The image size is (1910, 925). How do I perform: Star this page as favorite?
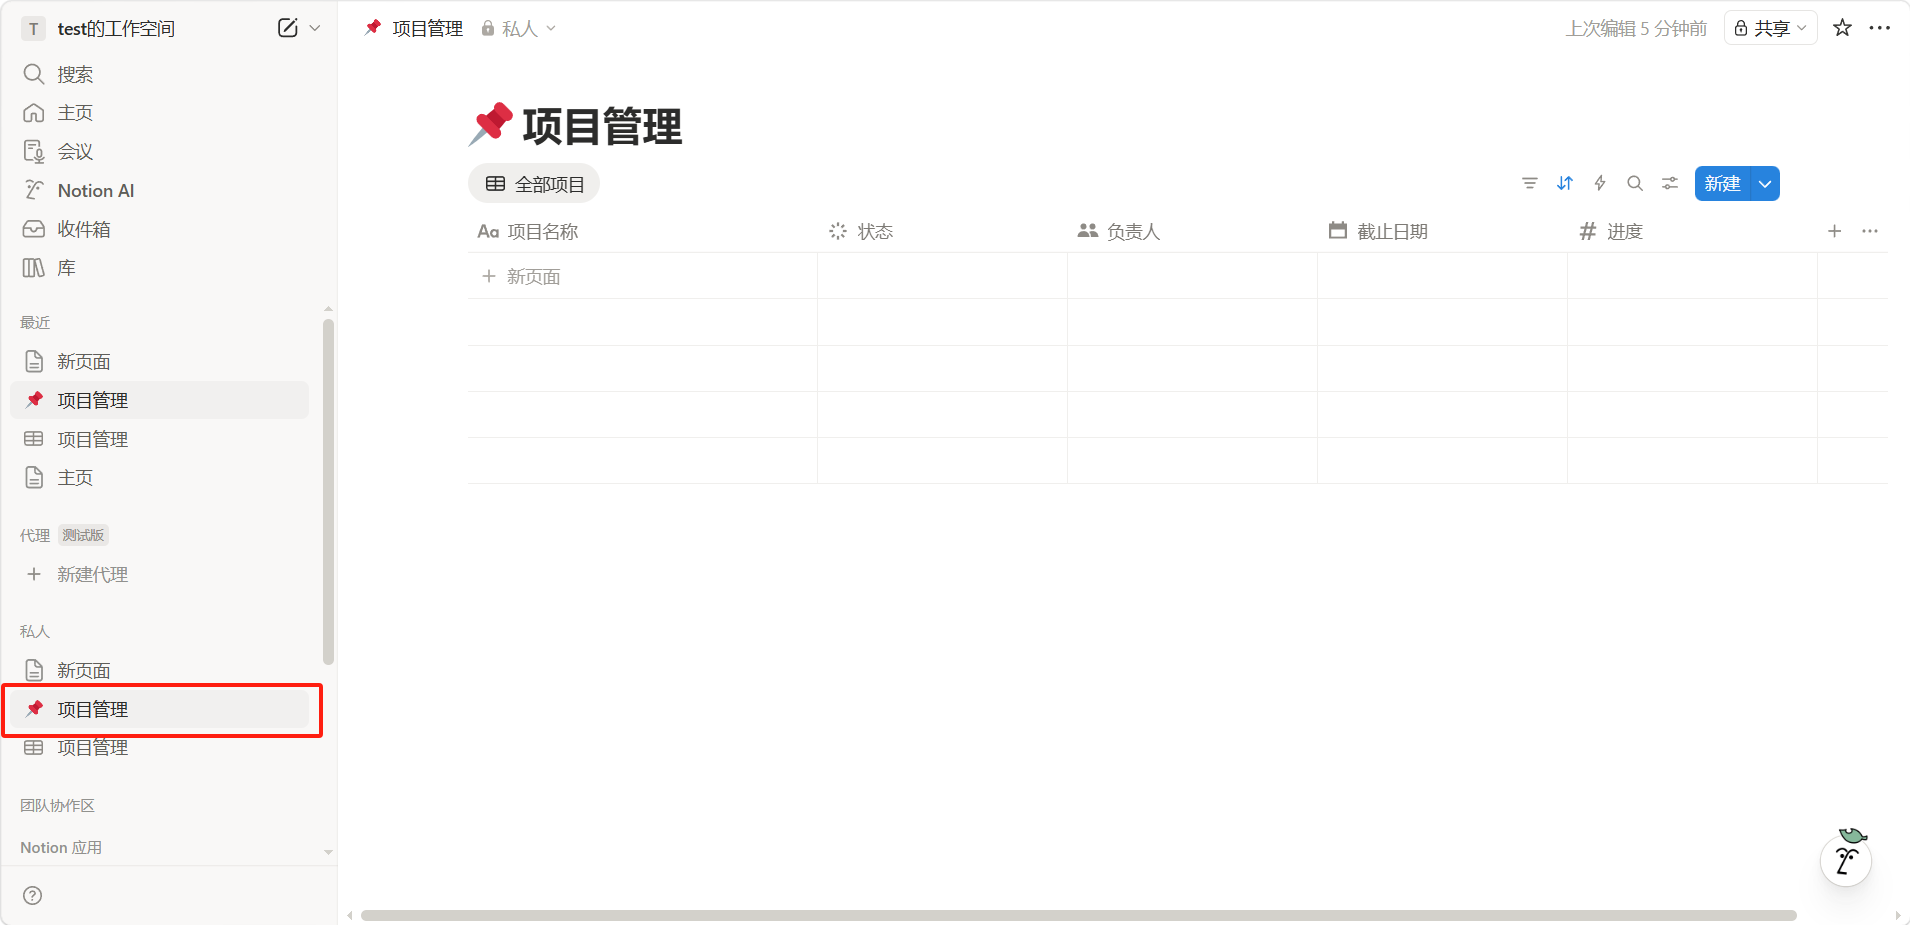tap(1842, 28)
